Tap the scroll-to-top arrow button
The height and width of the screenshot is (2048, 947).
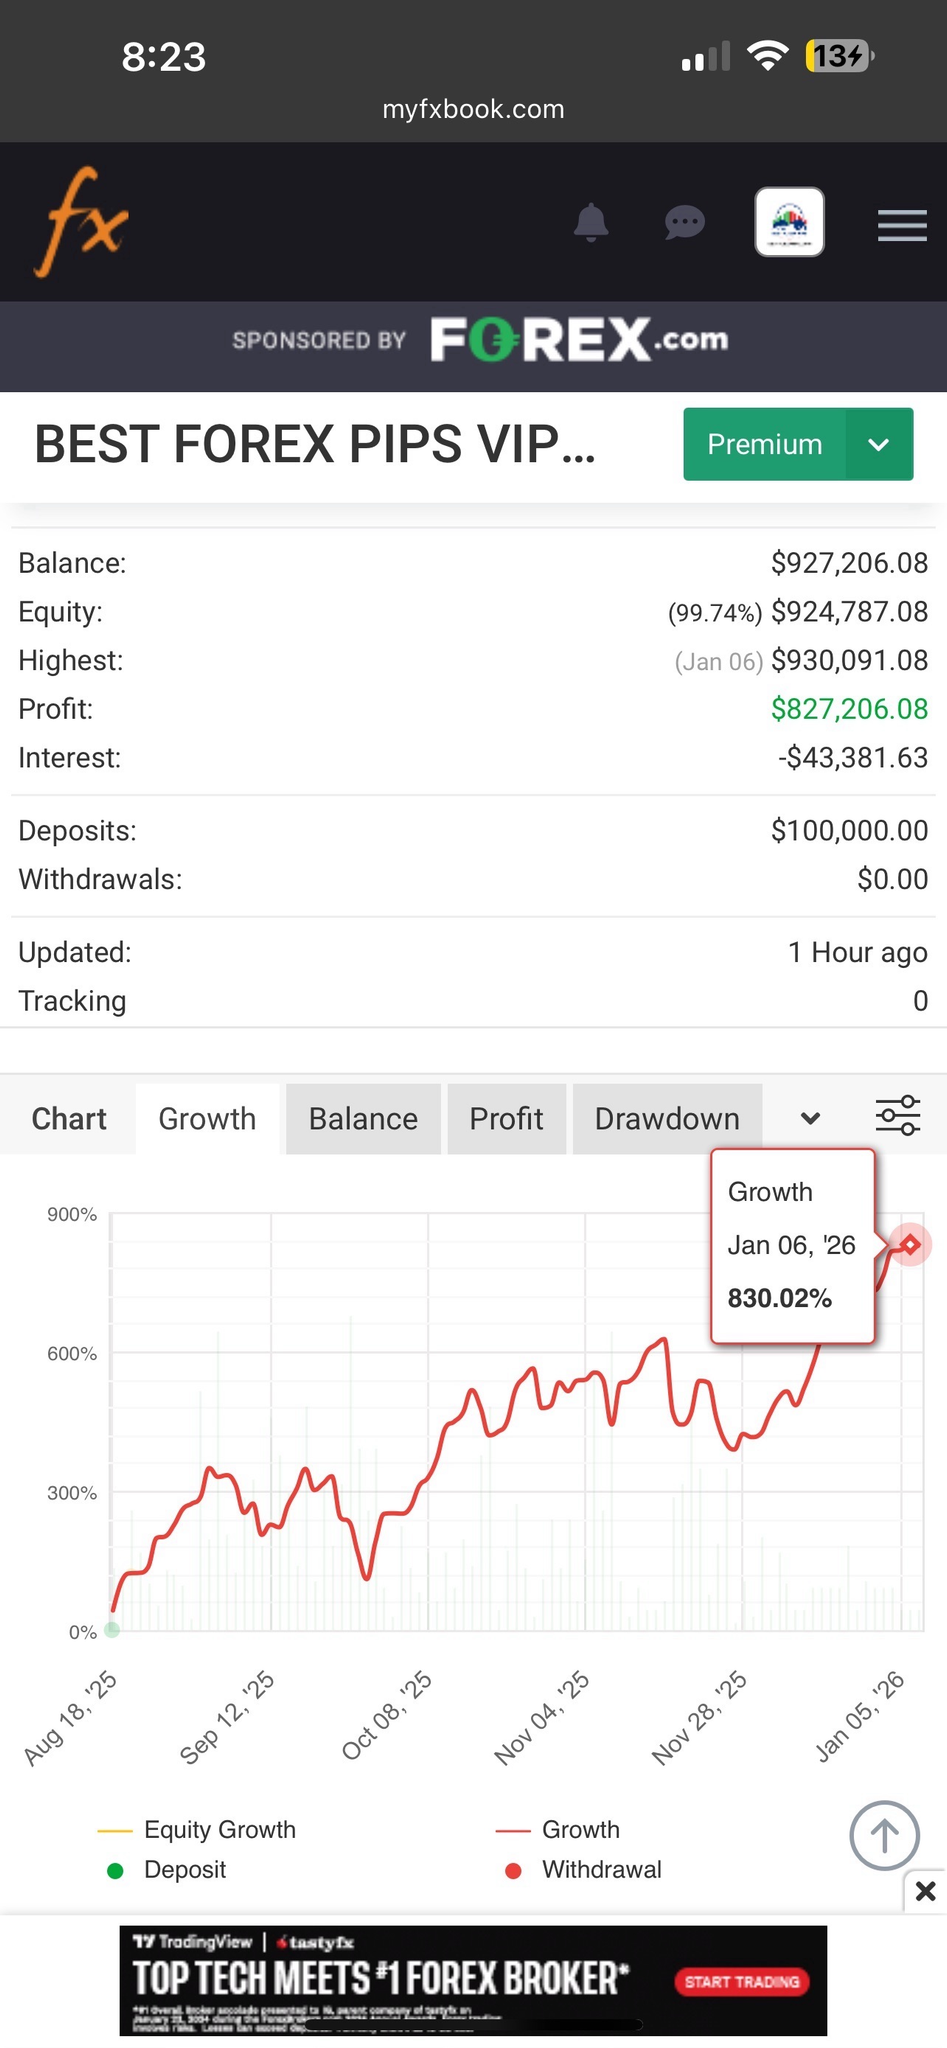coord(884,1835)
